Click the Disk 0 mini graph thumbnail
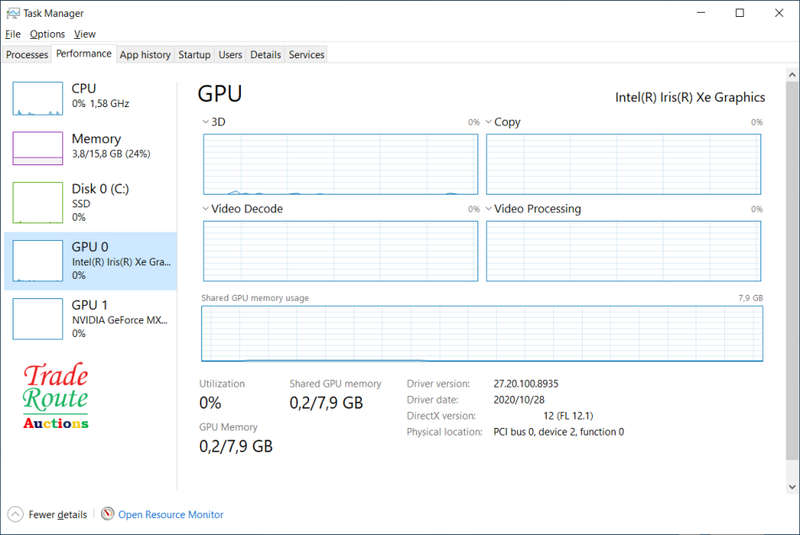This screenshot has width=800, height=535. tap(38, 203)
